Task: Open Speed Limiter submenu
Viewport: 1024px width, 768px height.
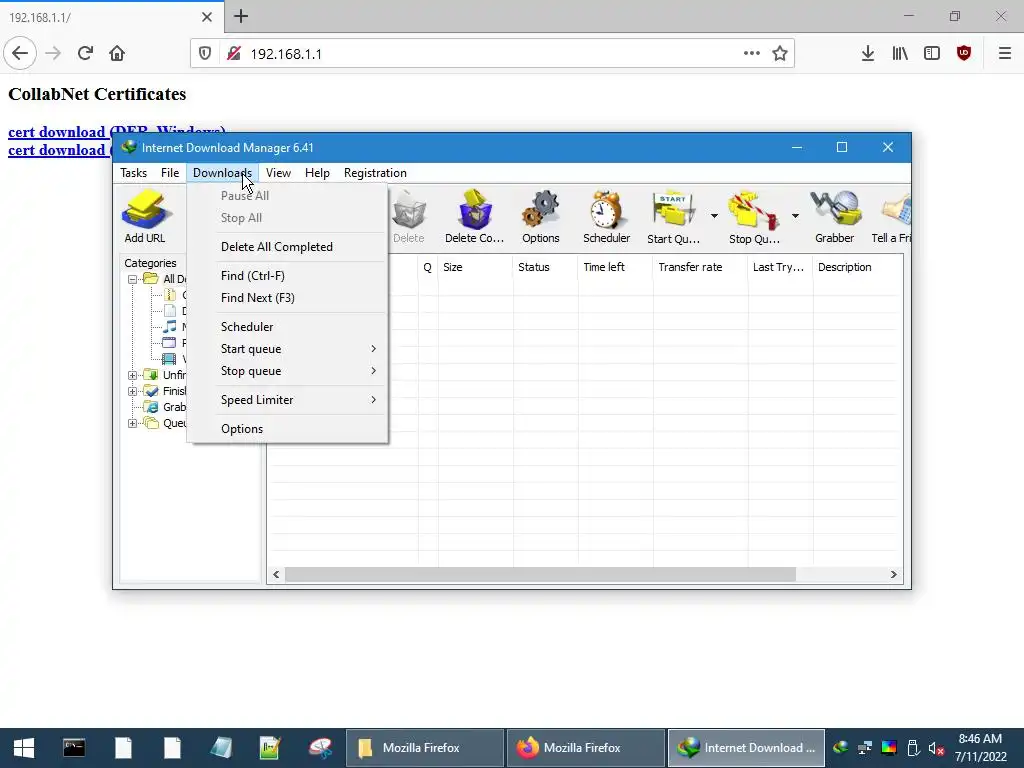Action: pos(287,400)
